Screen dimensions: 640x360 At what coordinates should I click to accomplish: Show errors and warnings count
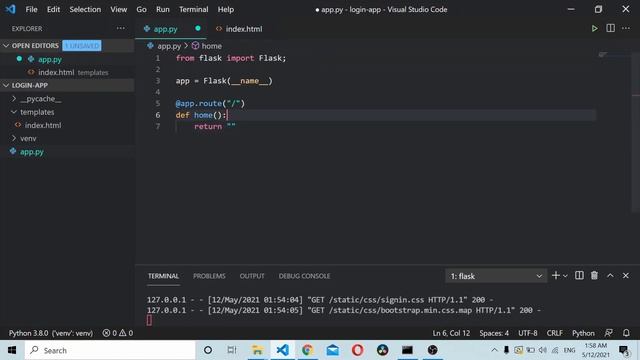coord(118,333)
